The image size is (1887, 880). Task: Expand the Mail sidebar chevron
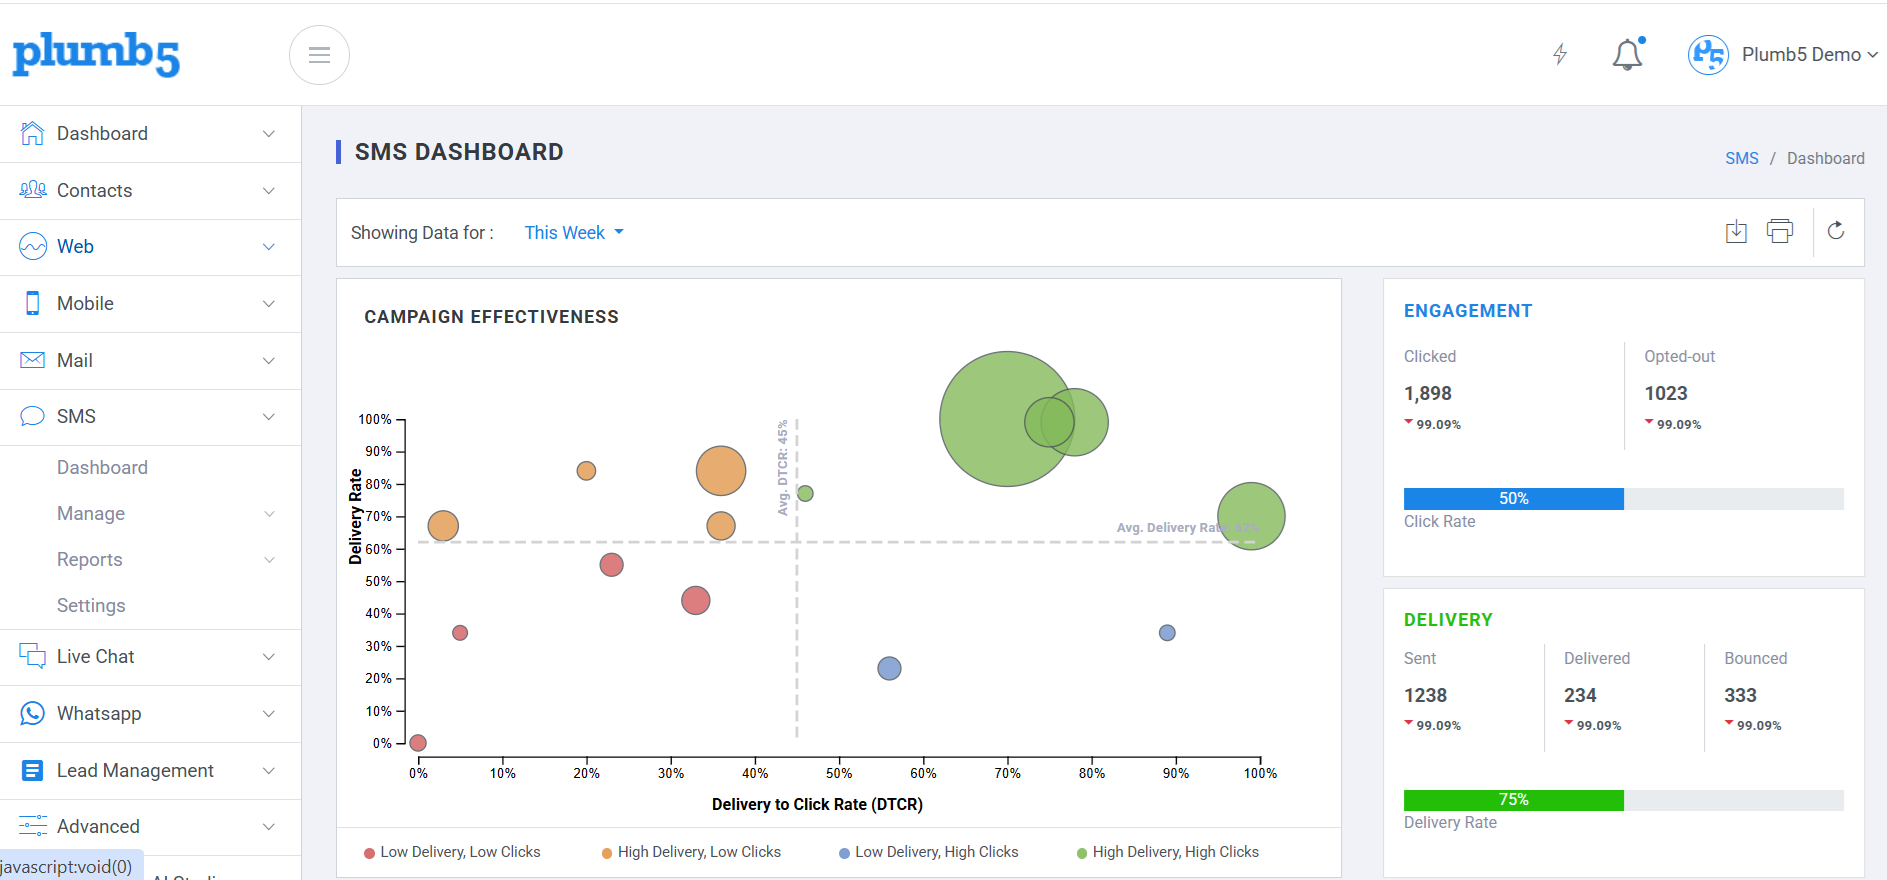pyautogui.click(x=269, y=361)
